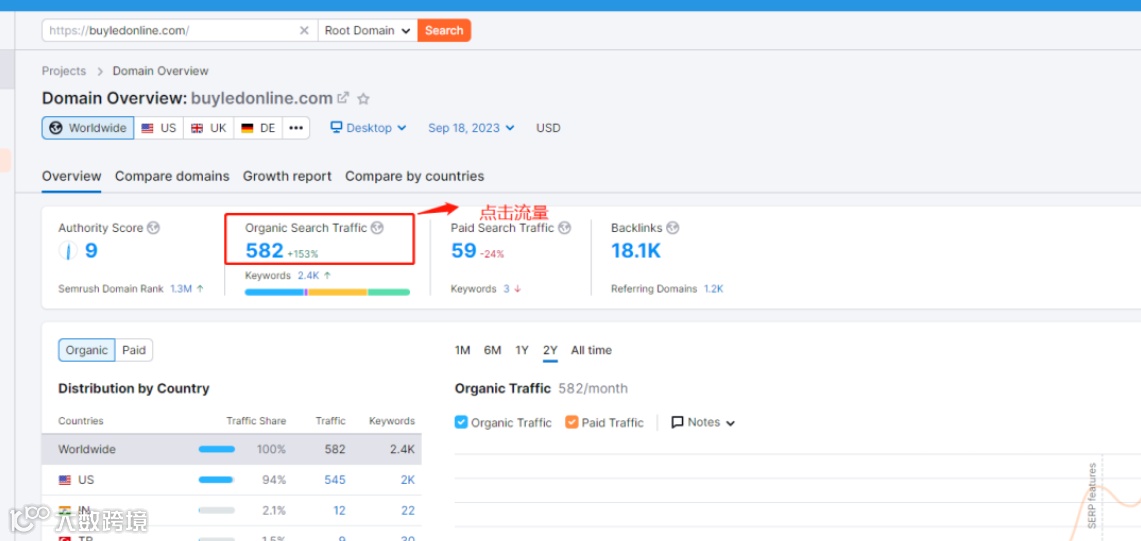Select 1Y time range
Screen dimensions: 1141x541
(522, 350)
